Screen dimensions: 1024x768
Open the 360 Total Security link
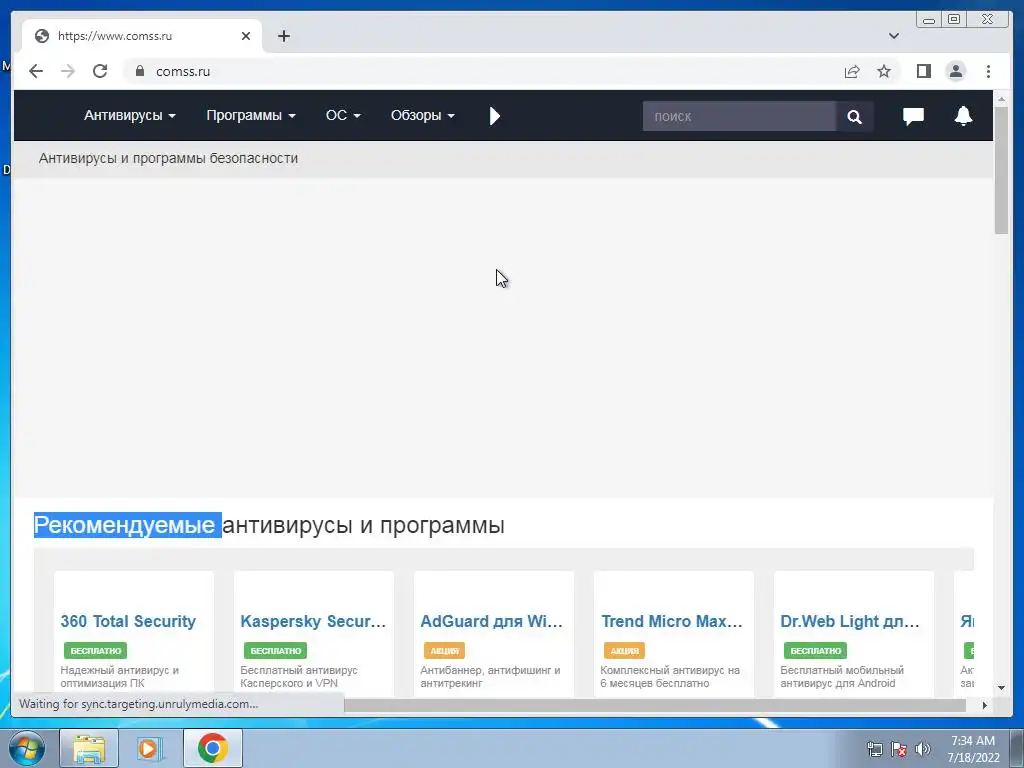128,621
